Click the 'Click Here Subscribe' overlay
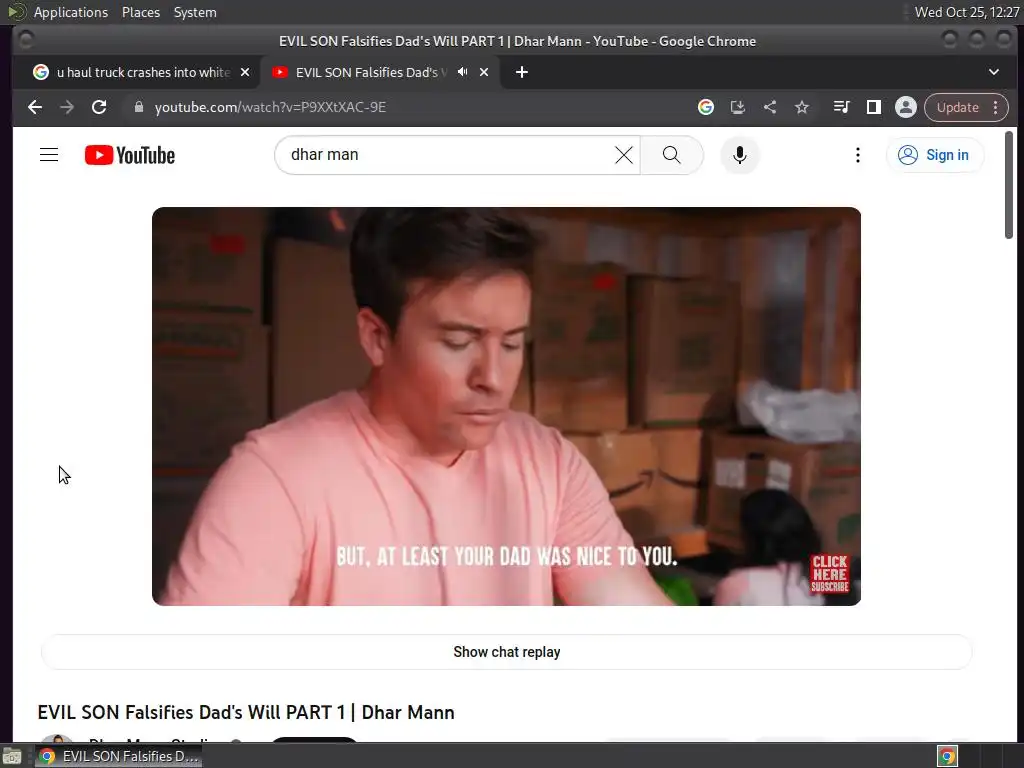The height and width of the screenshot is (768, 1024). pos(830,574)
